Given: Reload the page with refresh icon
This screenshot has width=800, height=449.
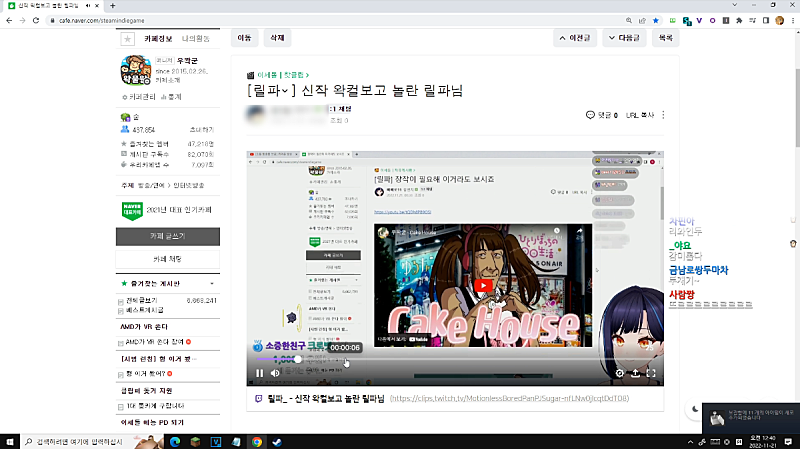Looking at the screenshot, I should click(36, 20).
